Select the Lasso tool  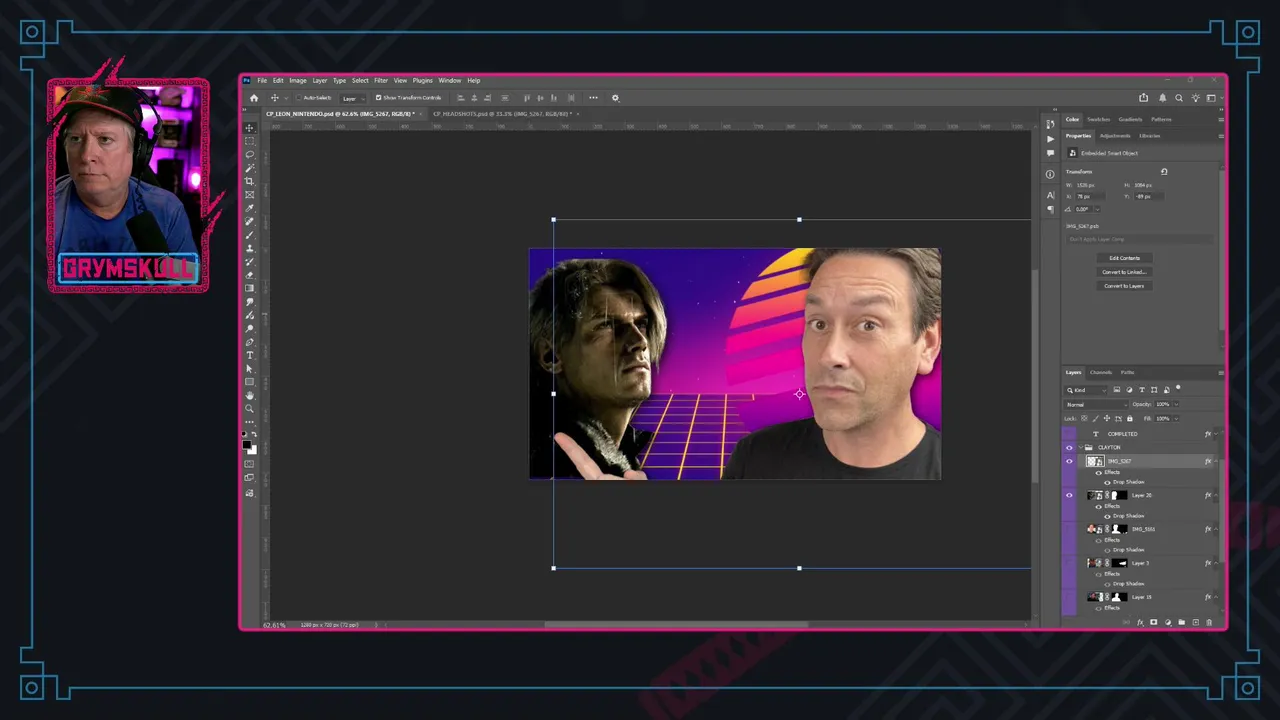(x=250, y=155)
